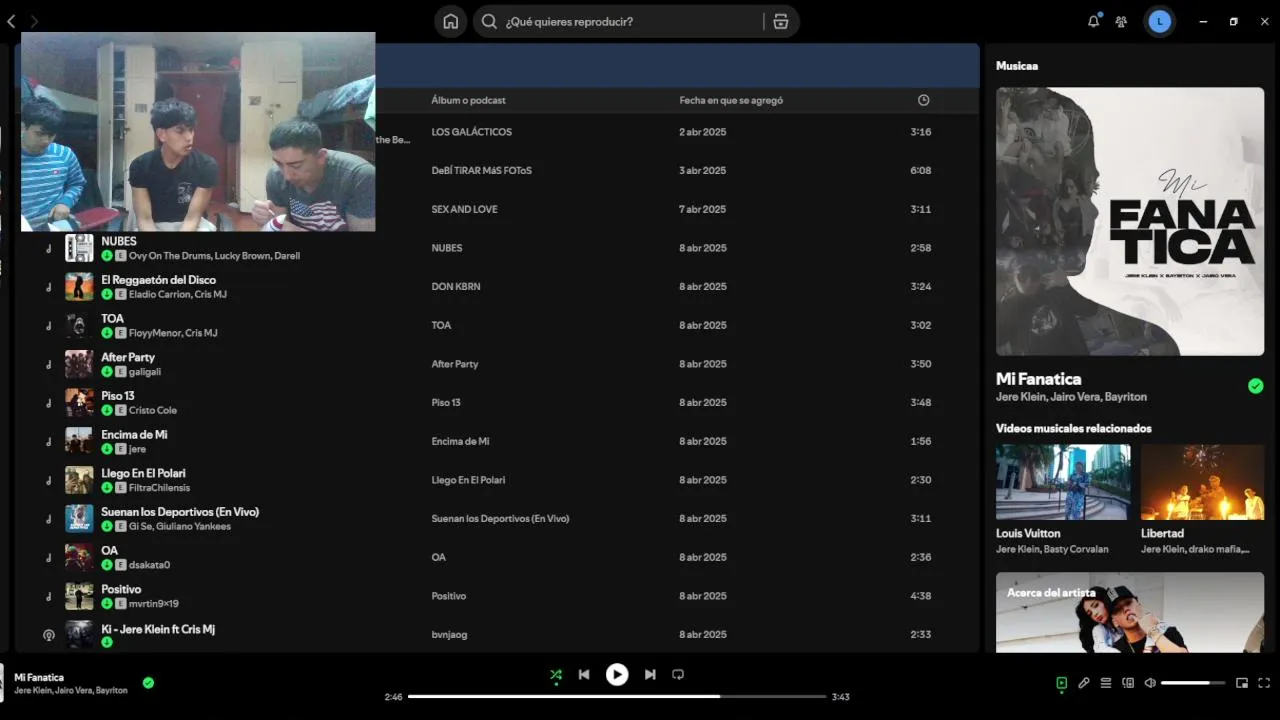Open the miniplayer

click(1242, 683)
